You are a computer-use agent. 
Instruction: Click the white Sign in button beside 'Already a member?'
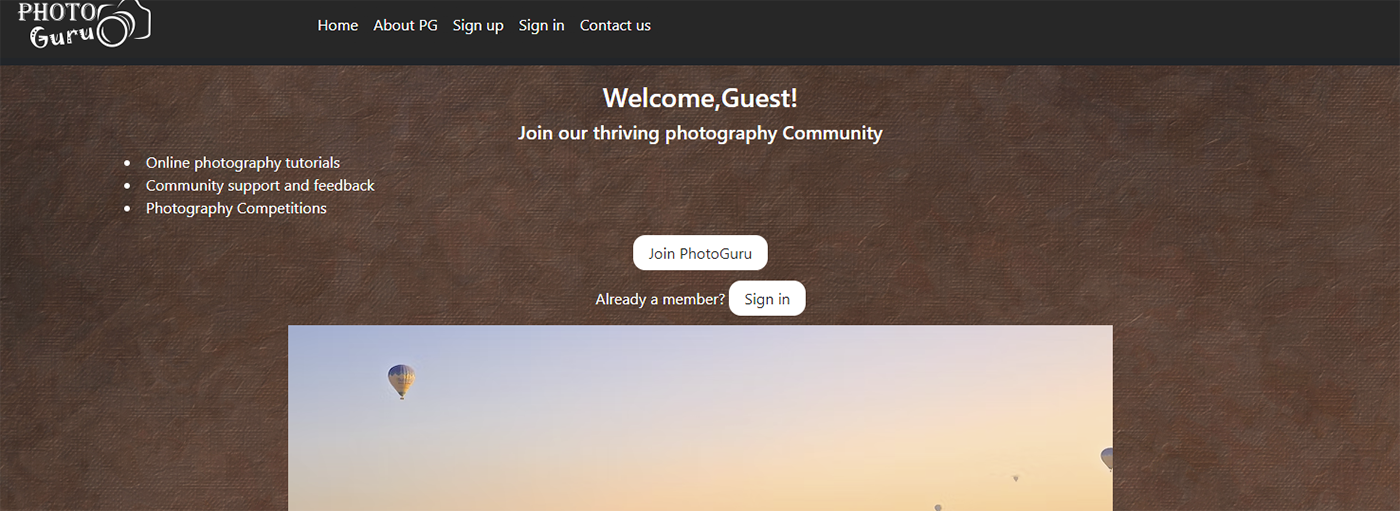(767, 298)
